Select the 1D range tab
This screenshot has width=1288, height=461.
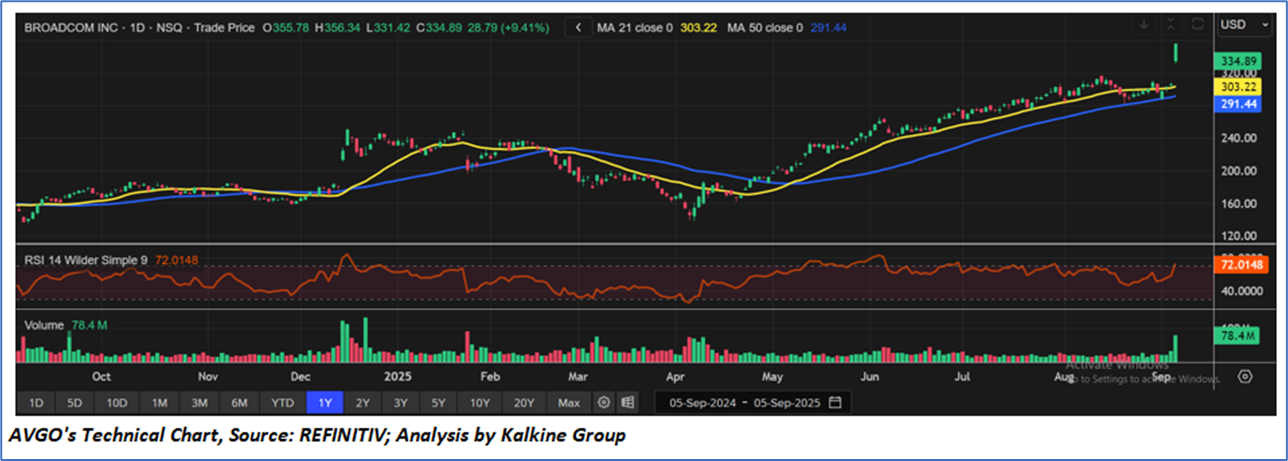35,402
